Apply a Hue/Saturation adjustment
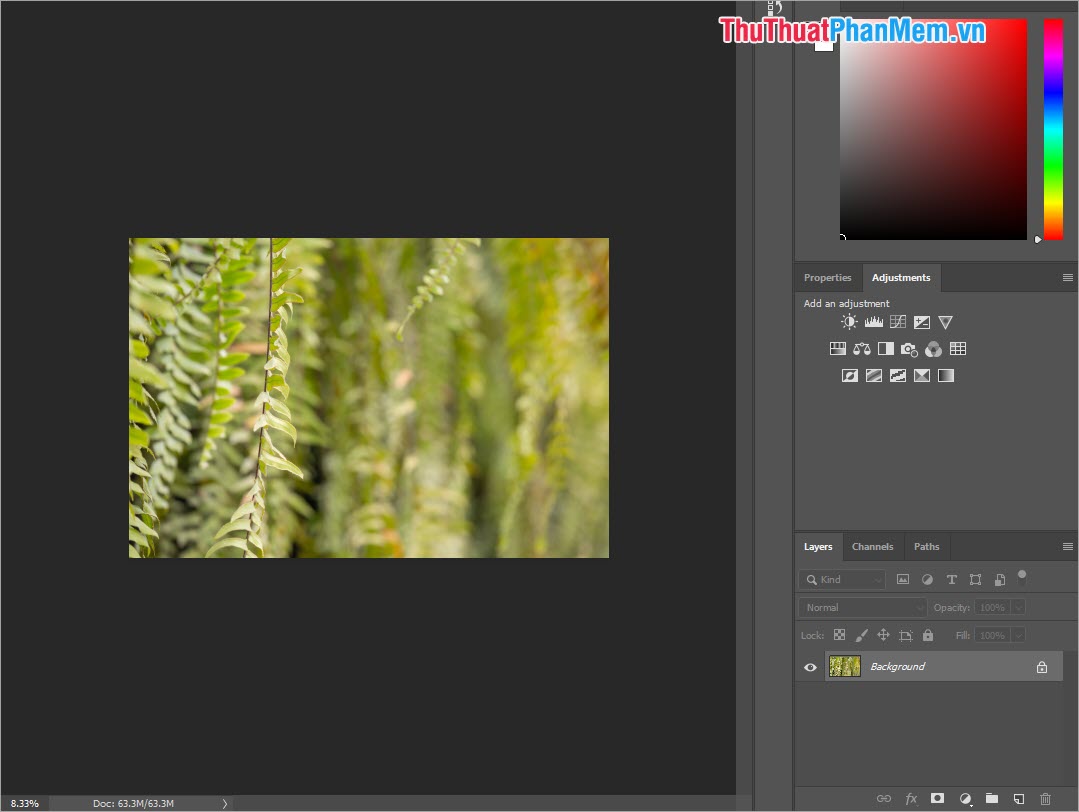This screenshot has height=812, width=1079. click(838, 348)
